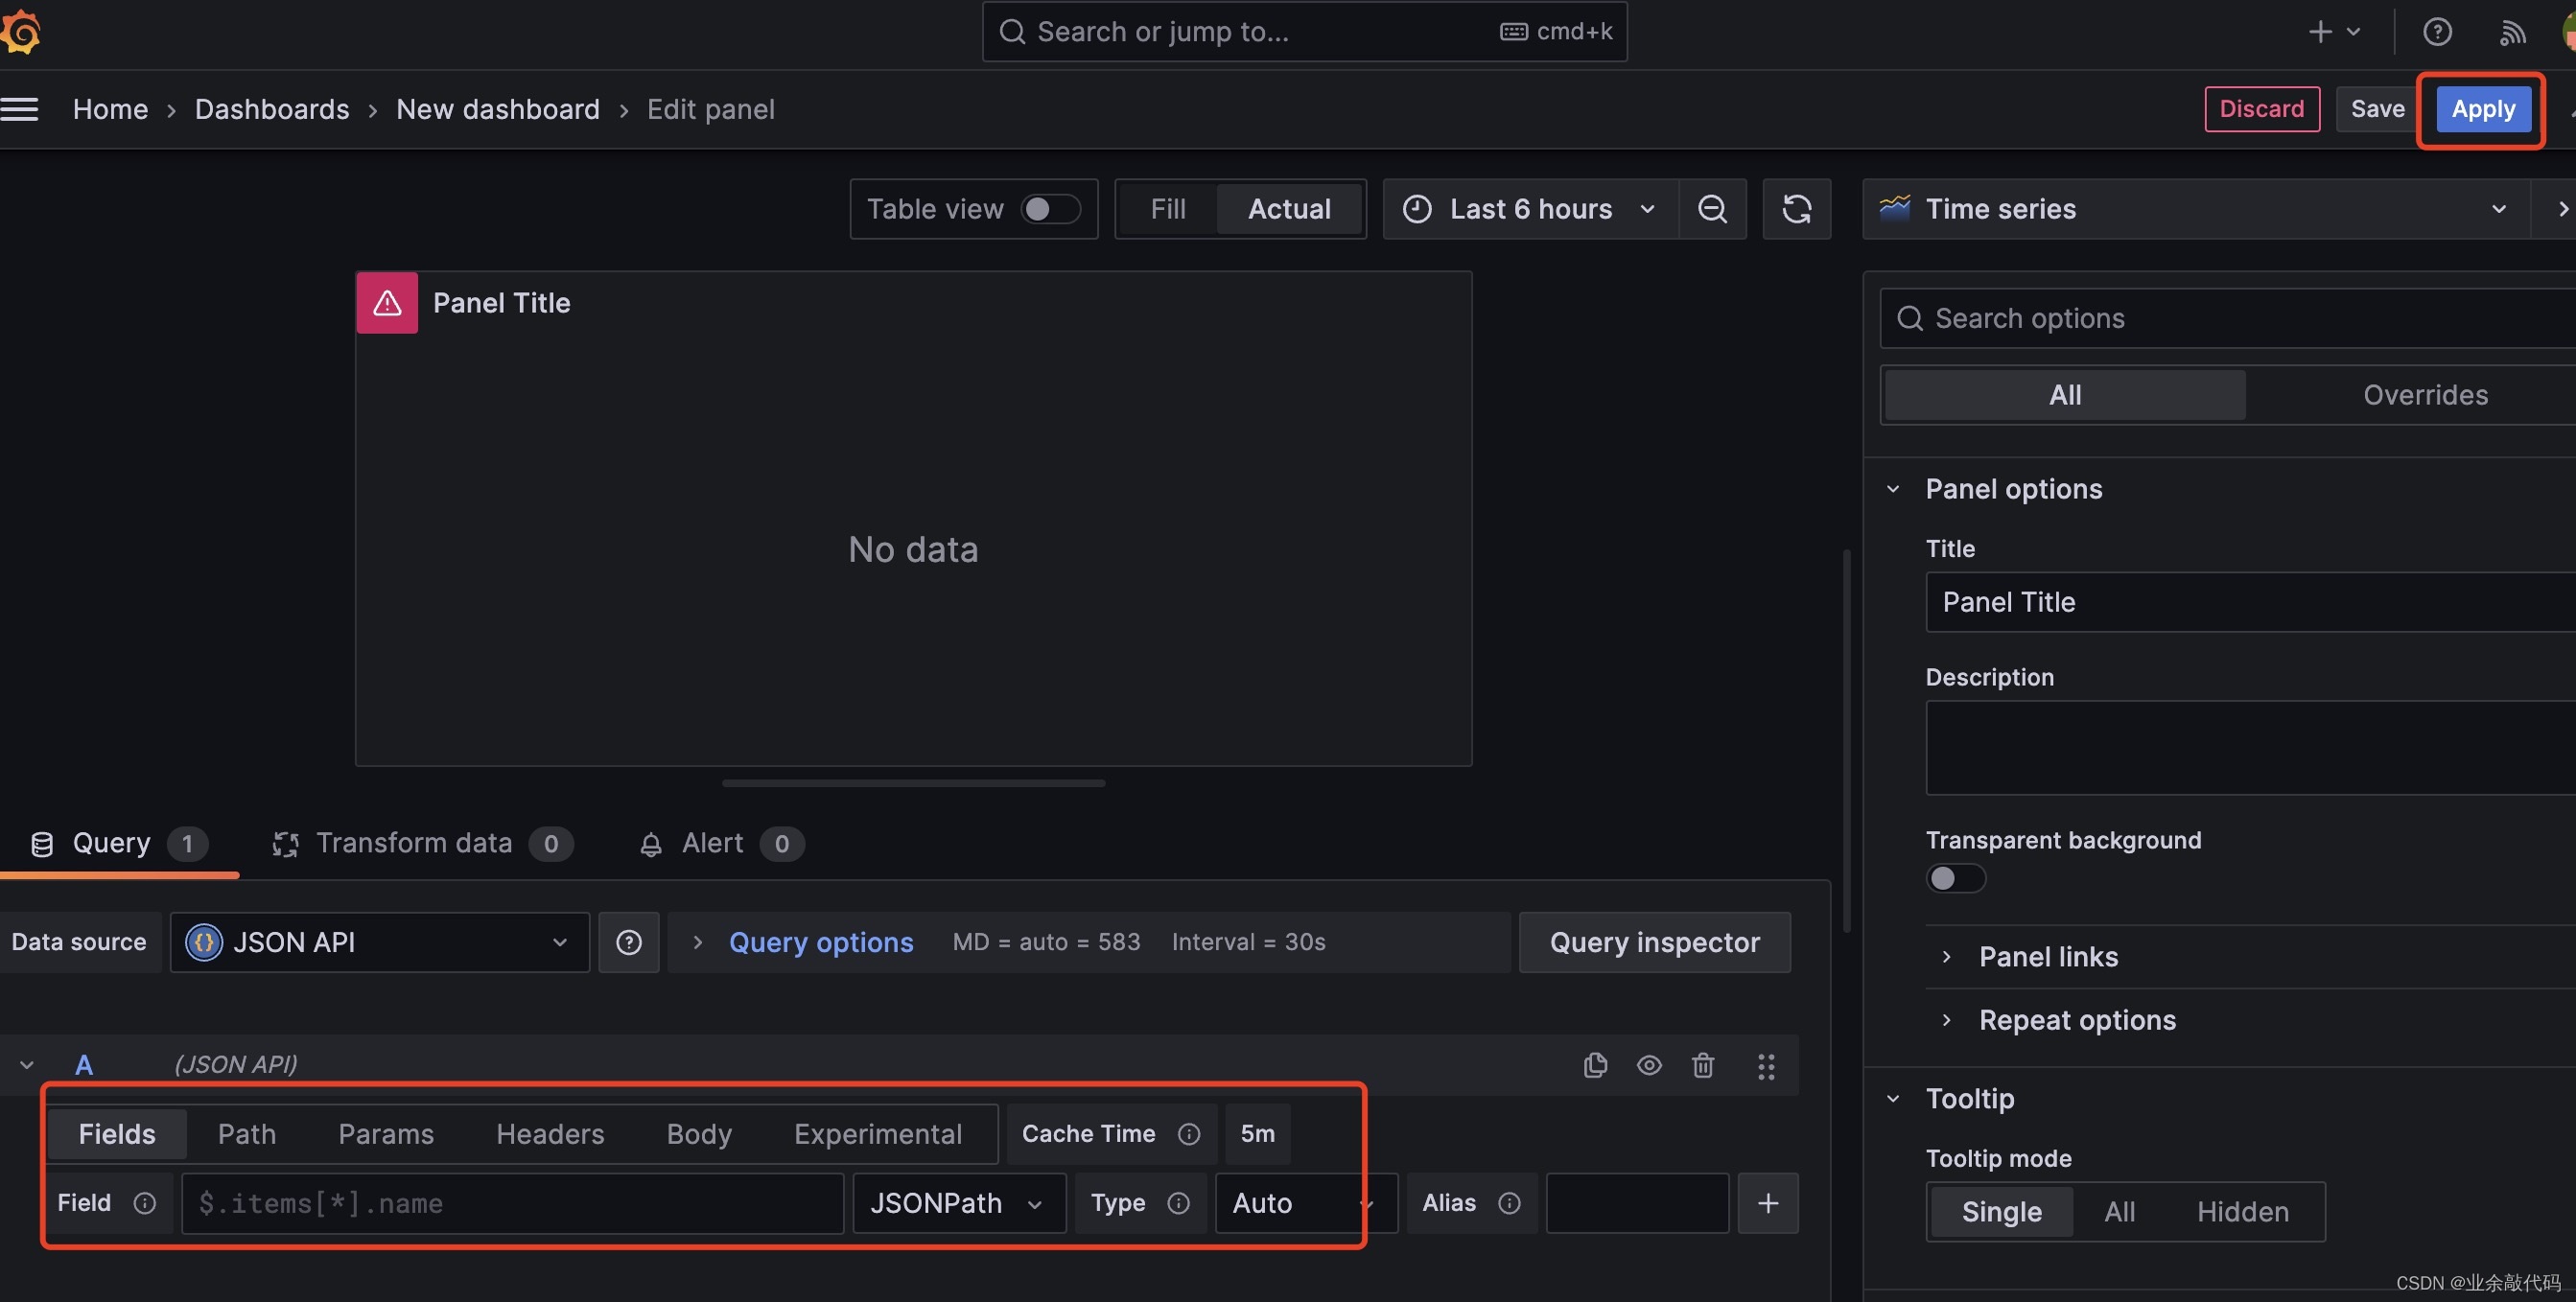Switch to the Transform data tab

[x=413, y=843]
